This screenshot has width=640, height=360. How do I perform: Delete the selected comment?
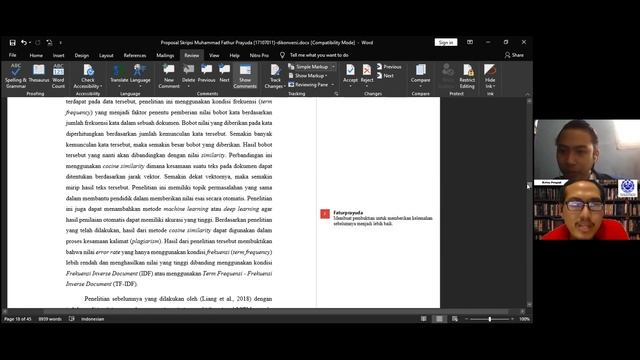click(x=188, y=73)
